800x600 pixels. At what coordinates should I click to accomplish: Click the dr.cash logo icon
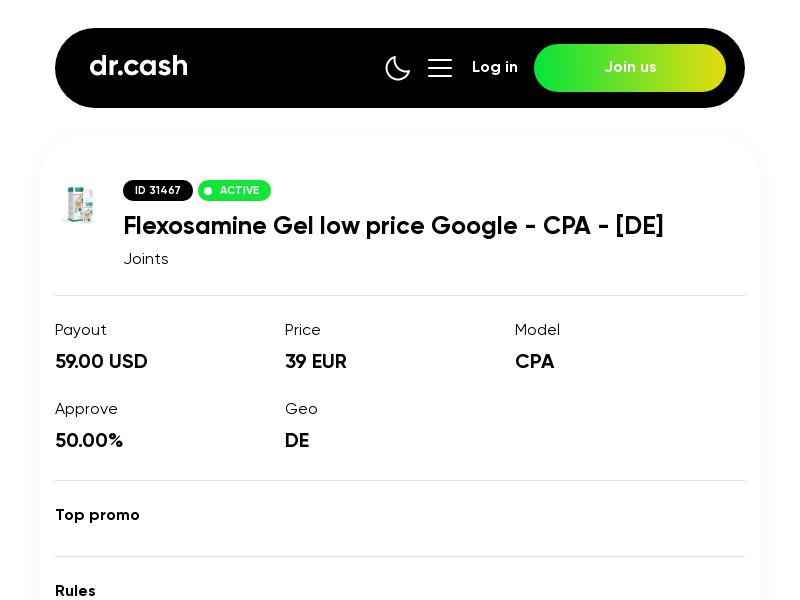click(x=138, y=66)
